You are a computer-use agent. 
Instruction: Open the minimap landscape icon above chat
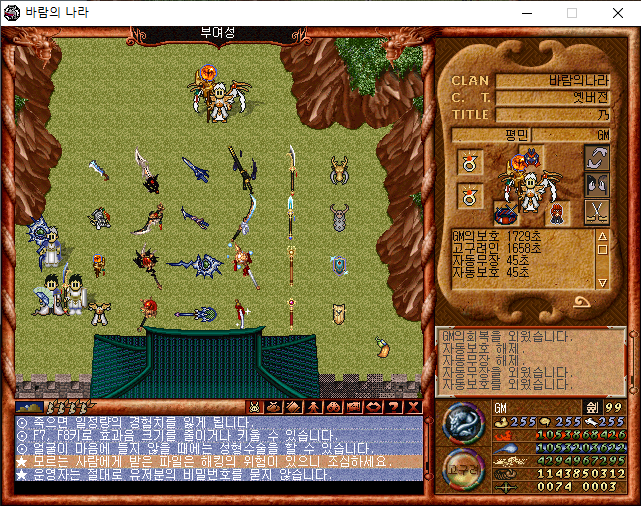tap(29, 407)
